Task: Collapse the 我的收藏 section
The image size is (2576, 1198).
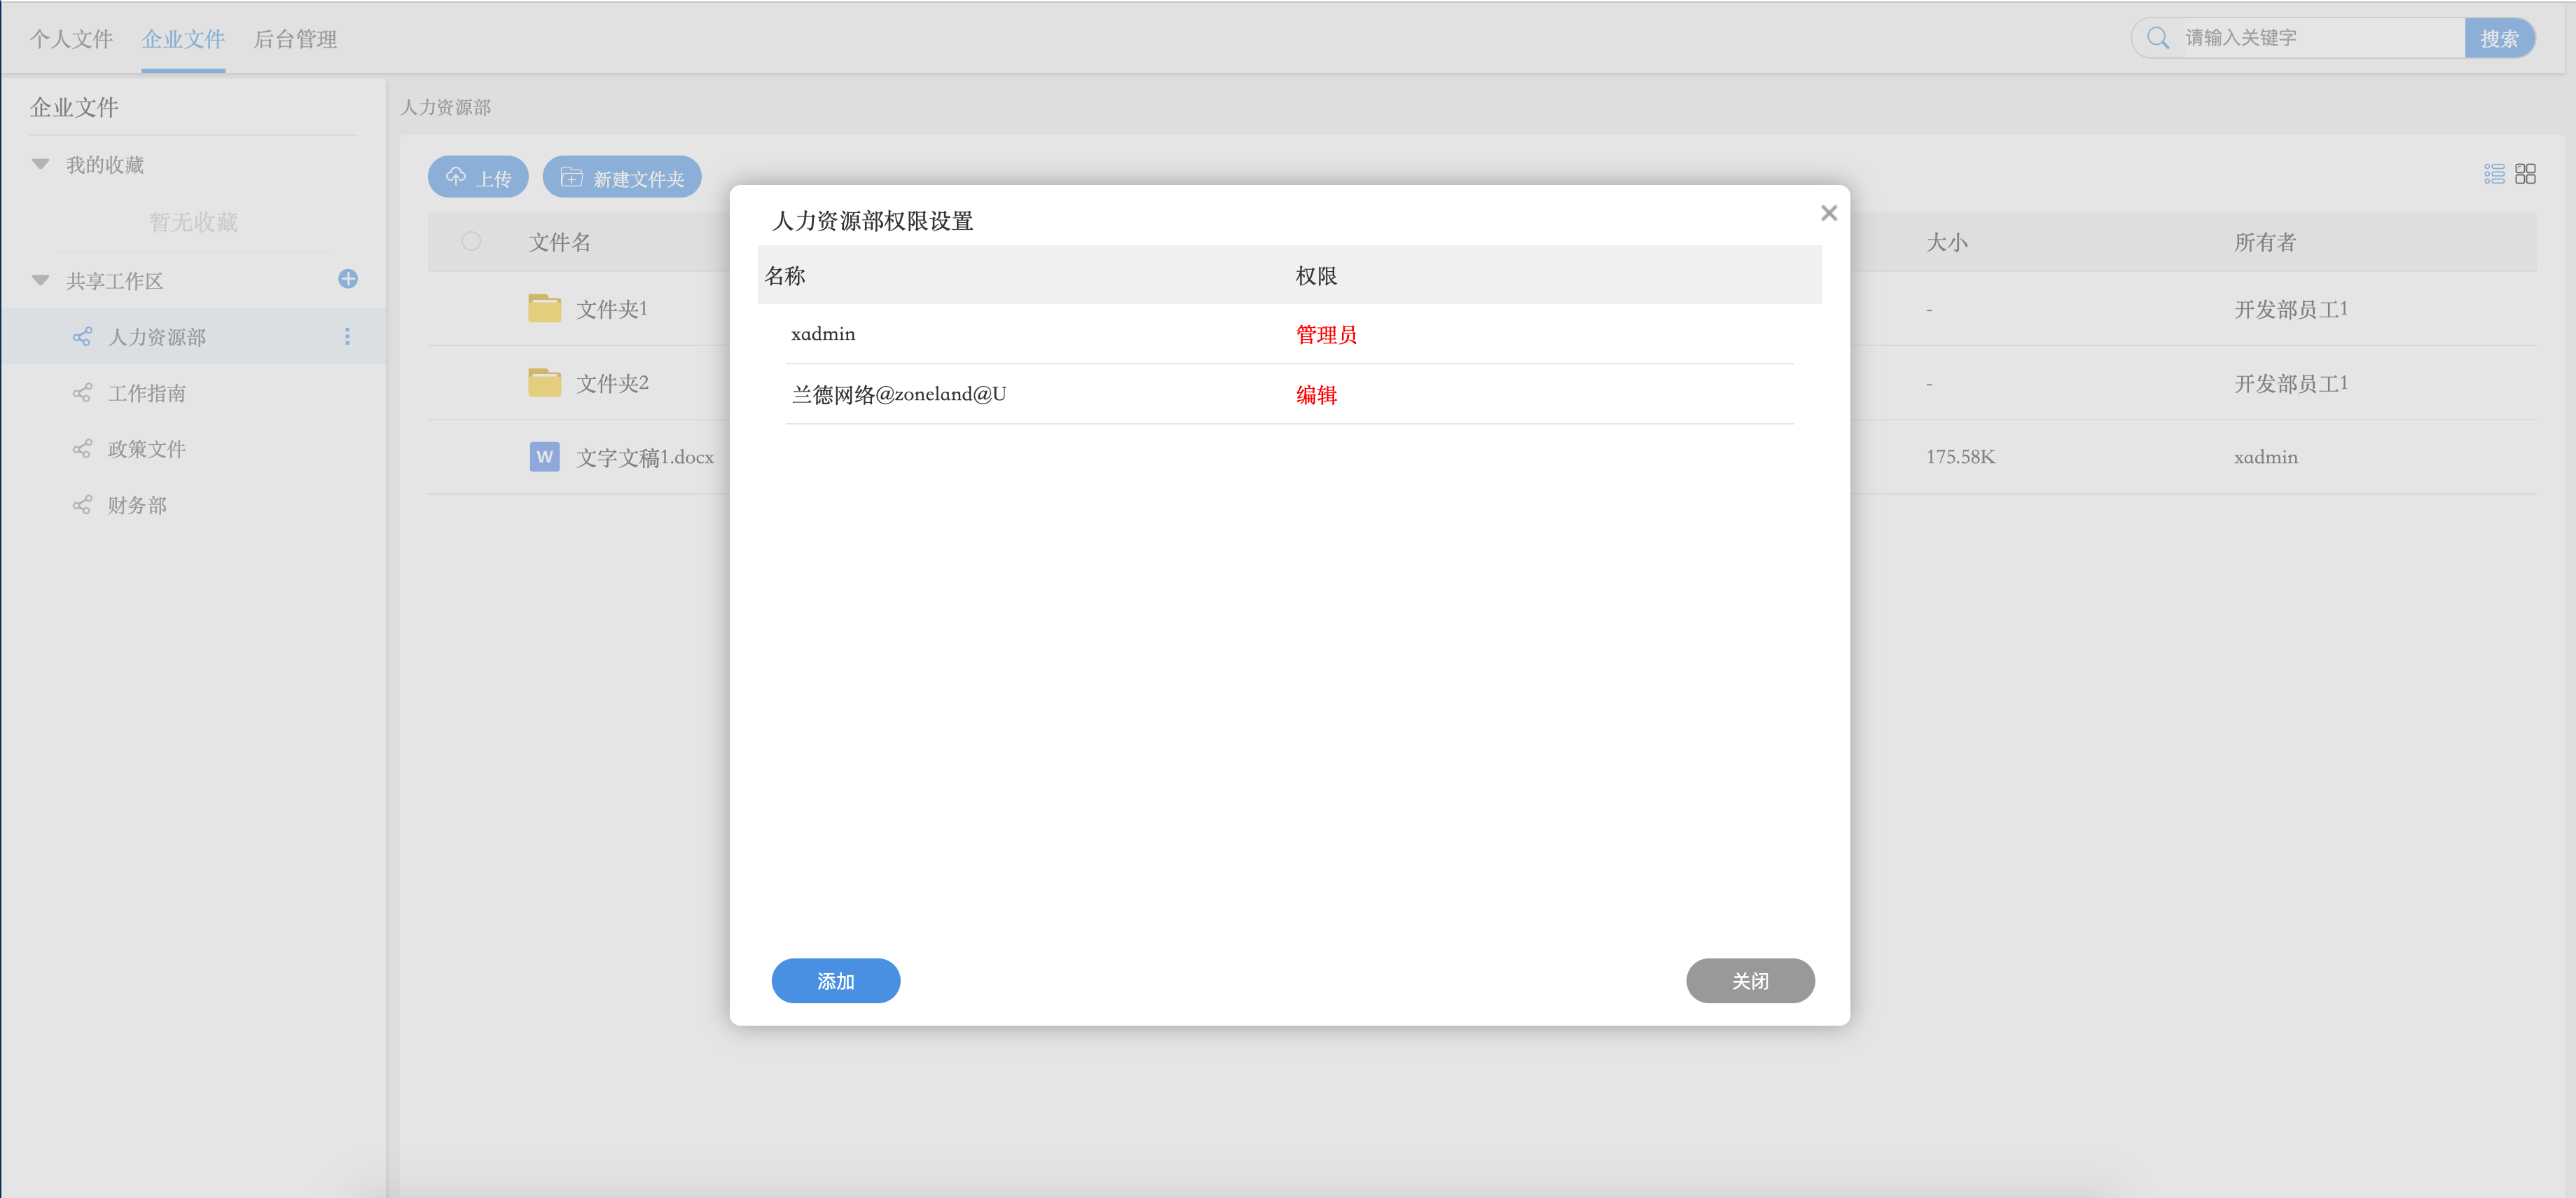Action: point(40,164)
